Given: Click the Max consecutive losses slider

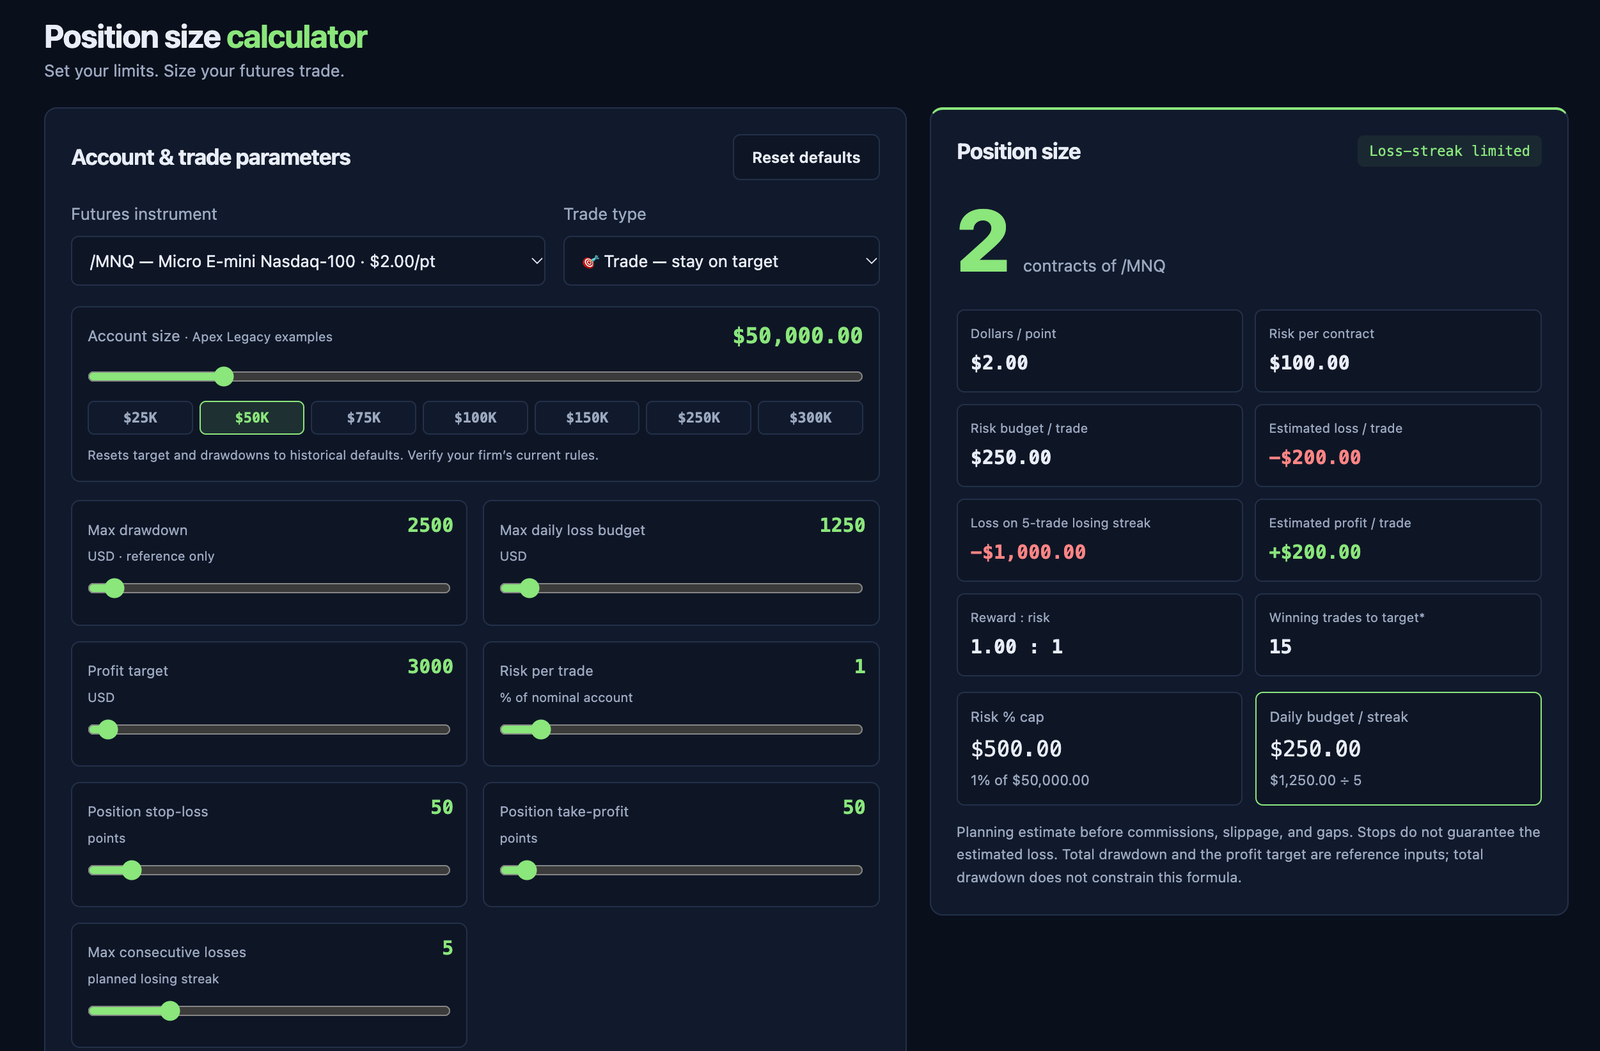Looking at the screenshot, I should (269, 1011).
